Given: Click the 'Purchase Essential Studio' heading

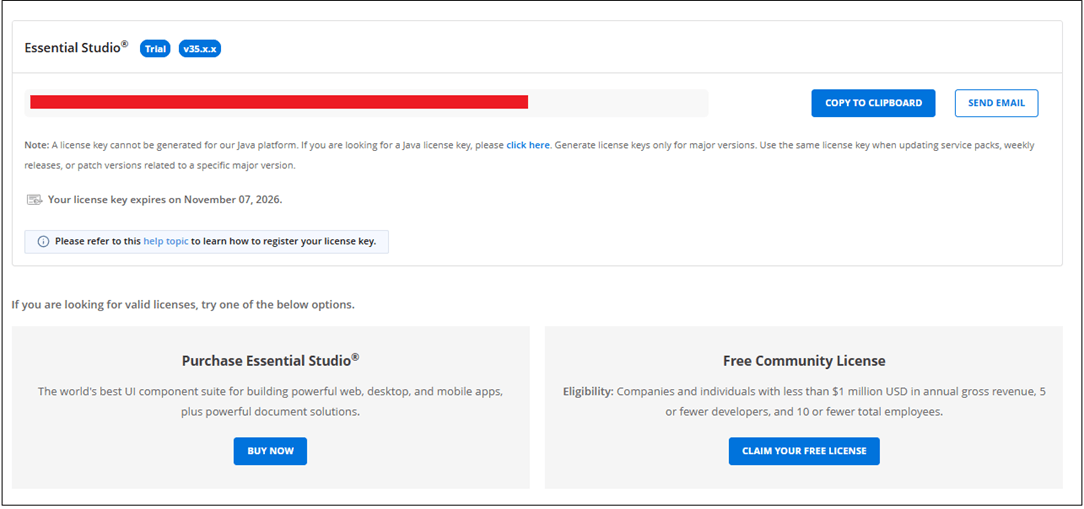Looking at the screenshot, I should [270, 360].
